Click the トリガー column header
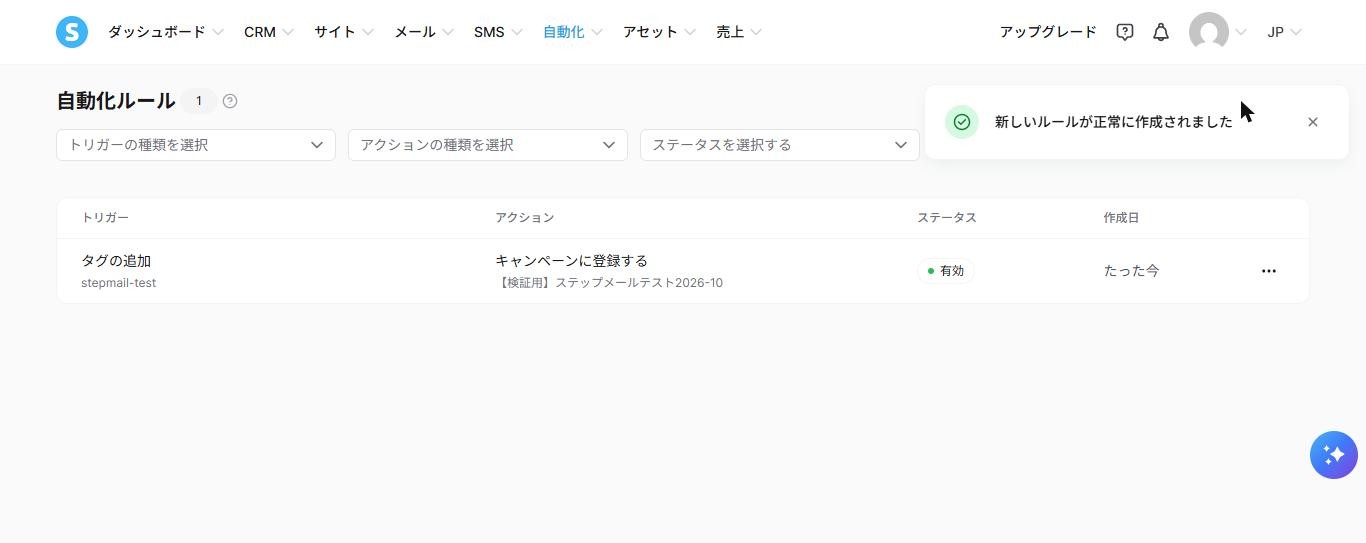Viewport: 1366px width, 543px height. [105, 218]
